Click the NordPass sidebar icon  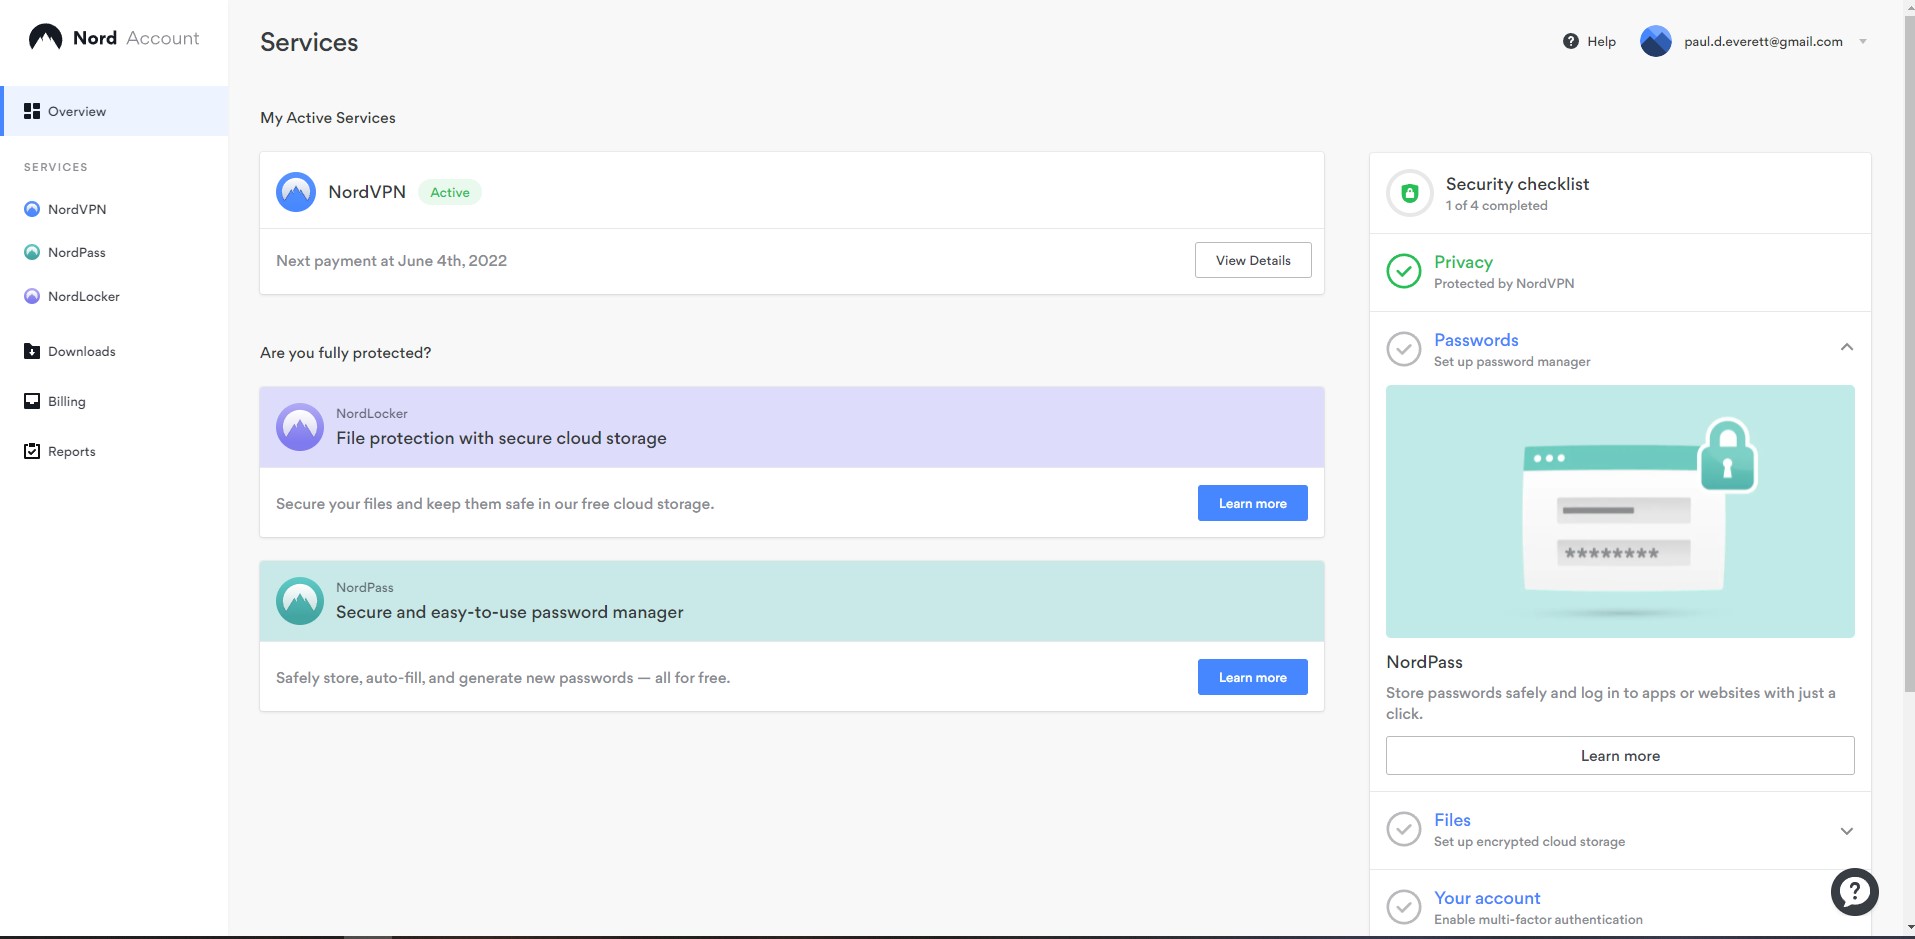click(x=32, y=252)
